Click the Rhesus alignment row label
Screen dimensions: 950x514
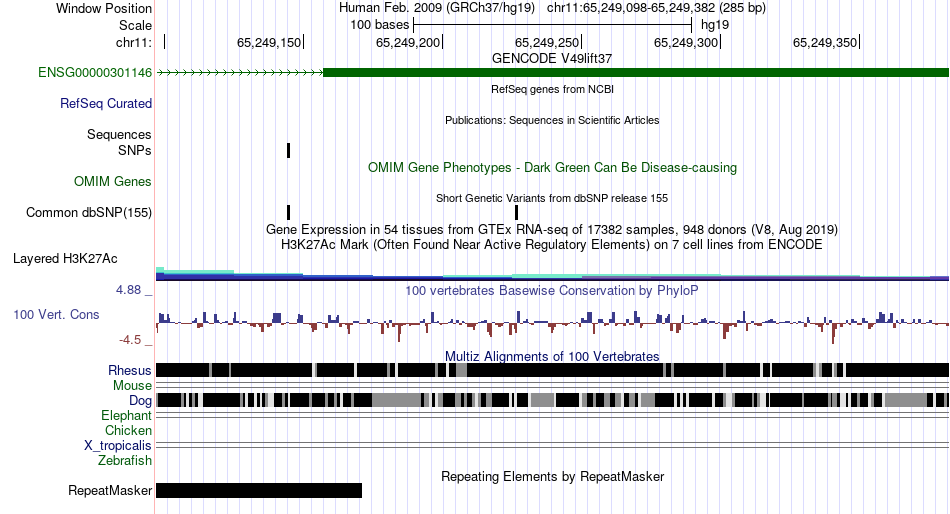(x=130, y=370)
